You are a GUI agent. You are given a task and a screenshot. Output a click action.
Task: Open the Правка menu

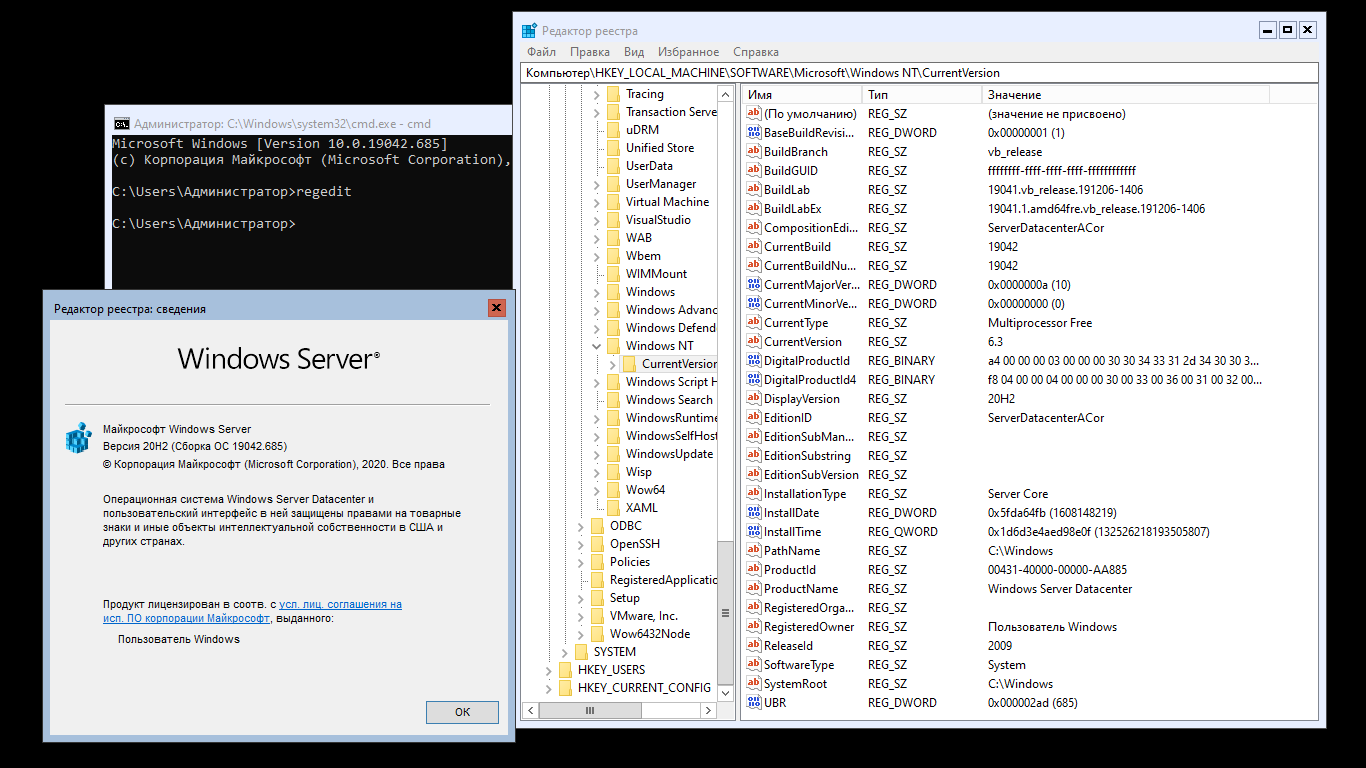[590, 52]
